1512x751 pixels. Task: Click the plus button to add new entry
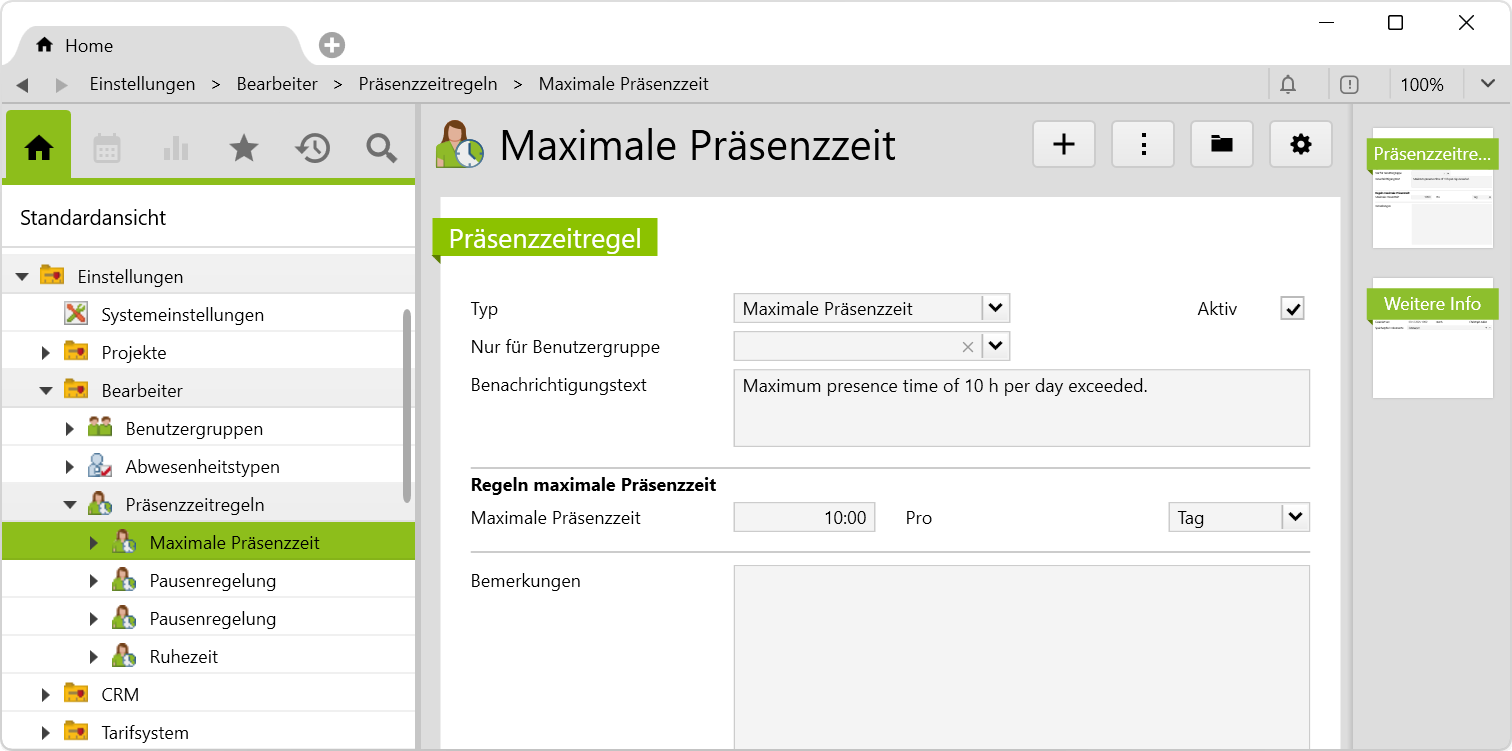click(1064, 145)
